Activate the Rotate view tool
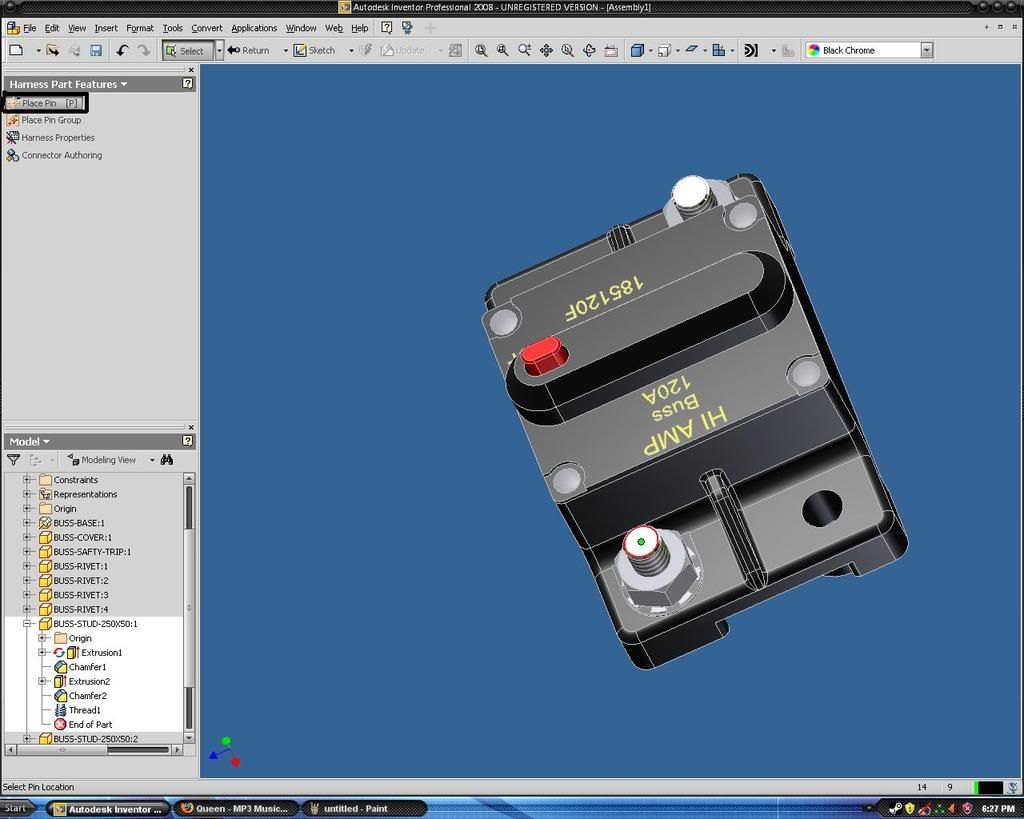 click(x=589, y=50)
